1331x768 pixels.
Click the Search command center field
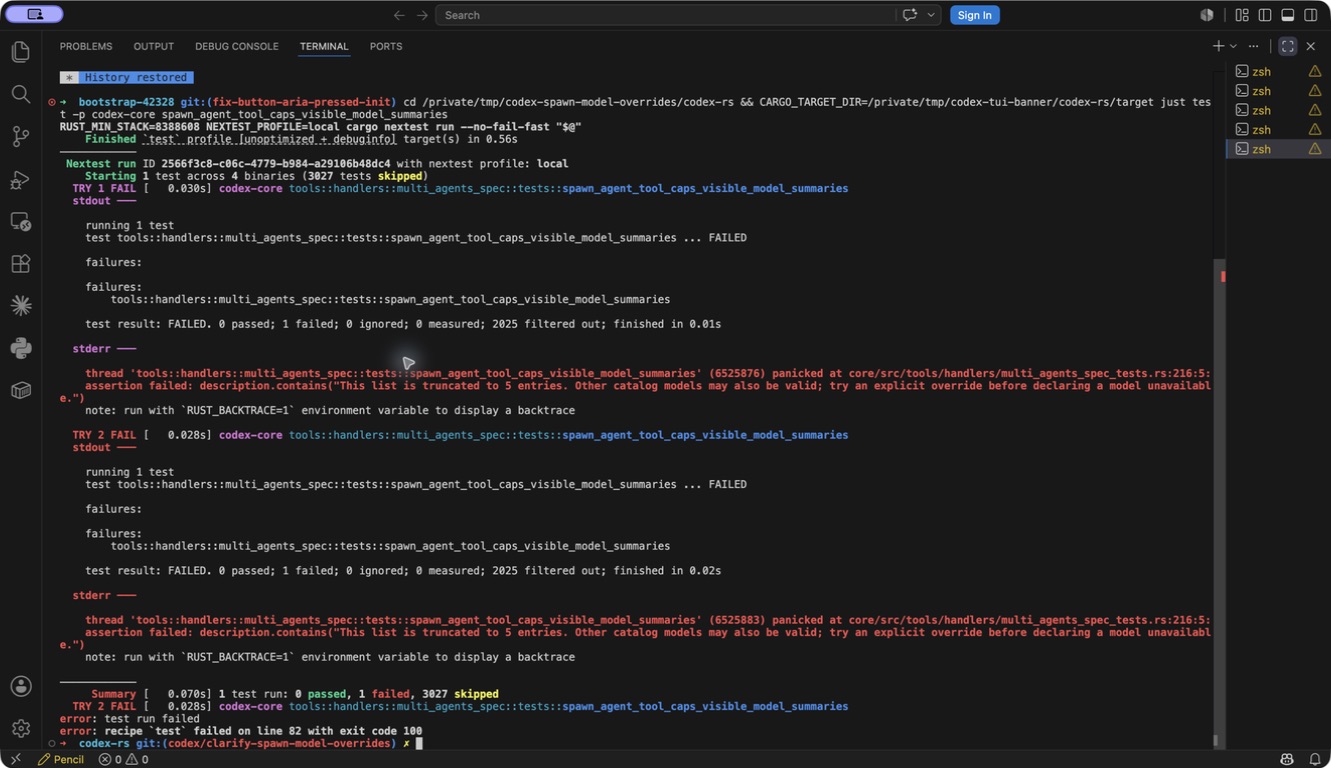click(665, 15)
